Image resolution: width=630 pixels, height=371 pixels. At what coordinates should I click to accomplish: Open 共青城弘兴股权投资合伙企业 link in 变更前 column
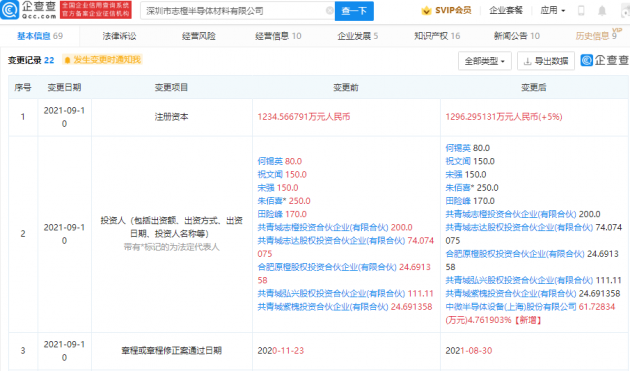click(x=331, y=294)
